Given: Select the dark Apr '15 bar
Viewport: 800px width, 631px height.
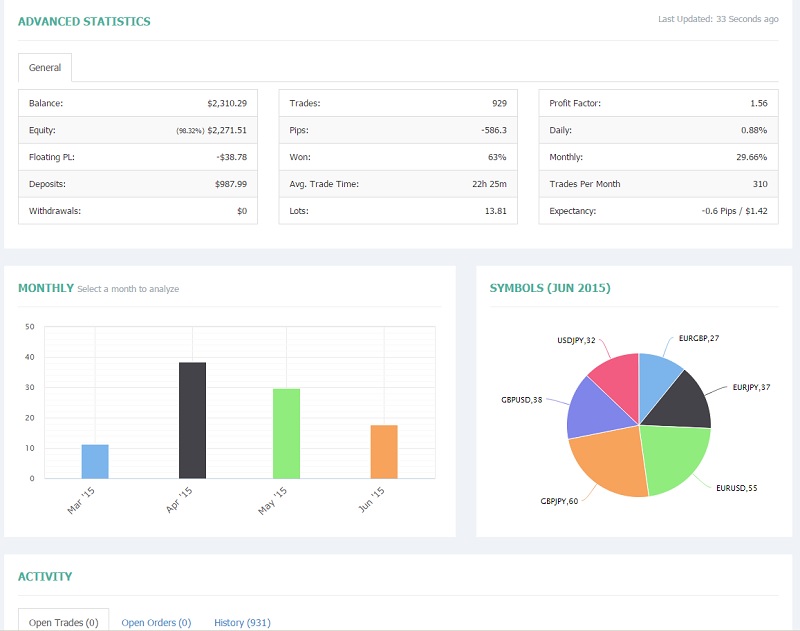Looking at the screenshot, I should click(x=192, y=420).
